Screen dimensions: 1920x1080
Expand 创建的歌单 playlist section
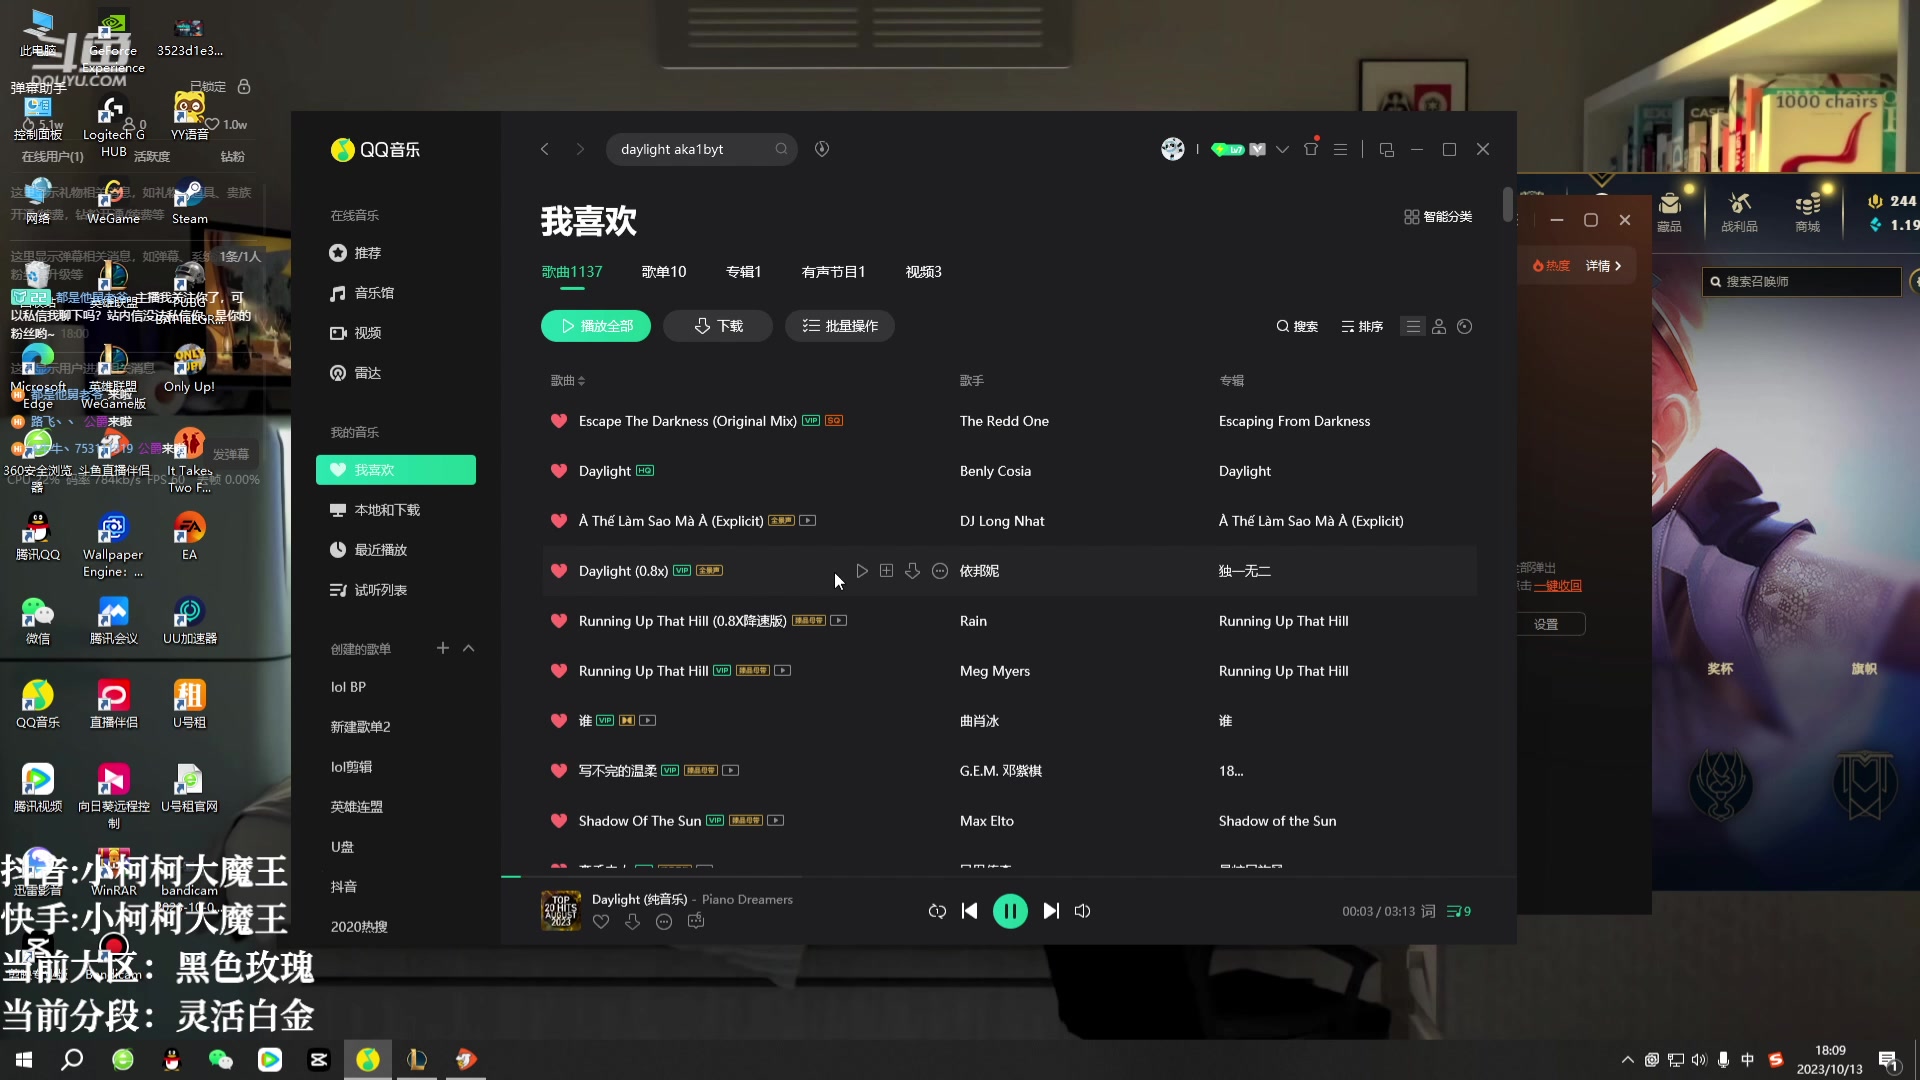tap(468, 647)
